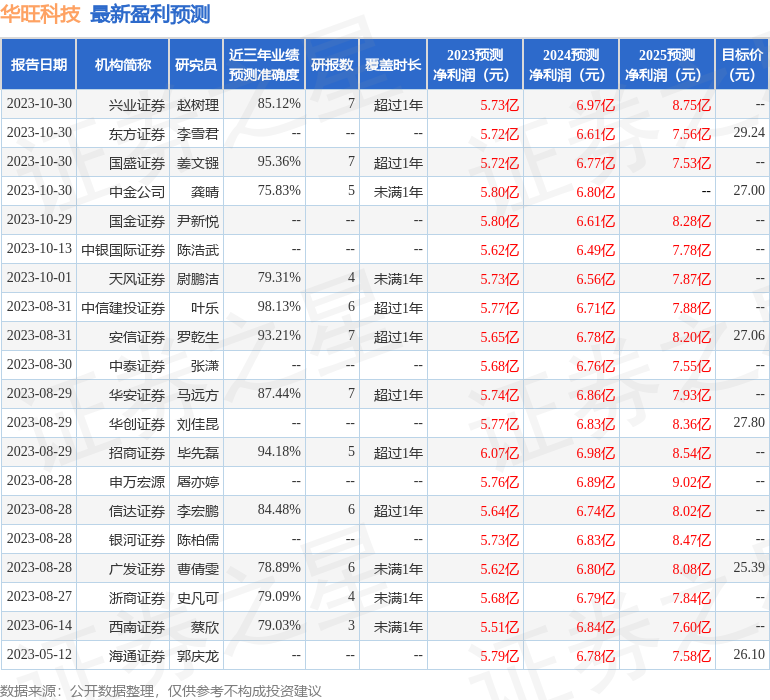Click the 研报数 column header
770x700 pixels.
pyautogui.click(x=332, y=64)
